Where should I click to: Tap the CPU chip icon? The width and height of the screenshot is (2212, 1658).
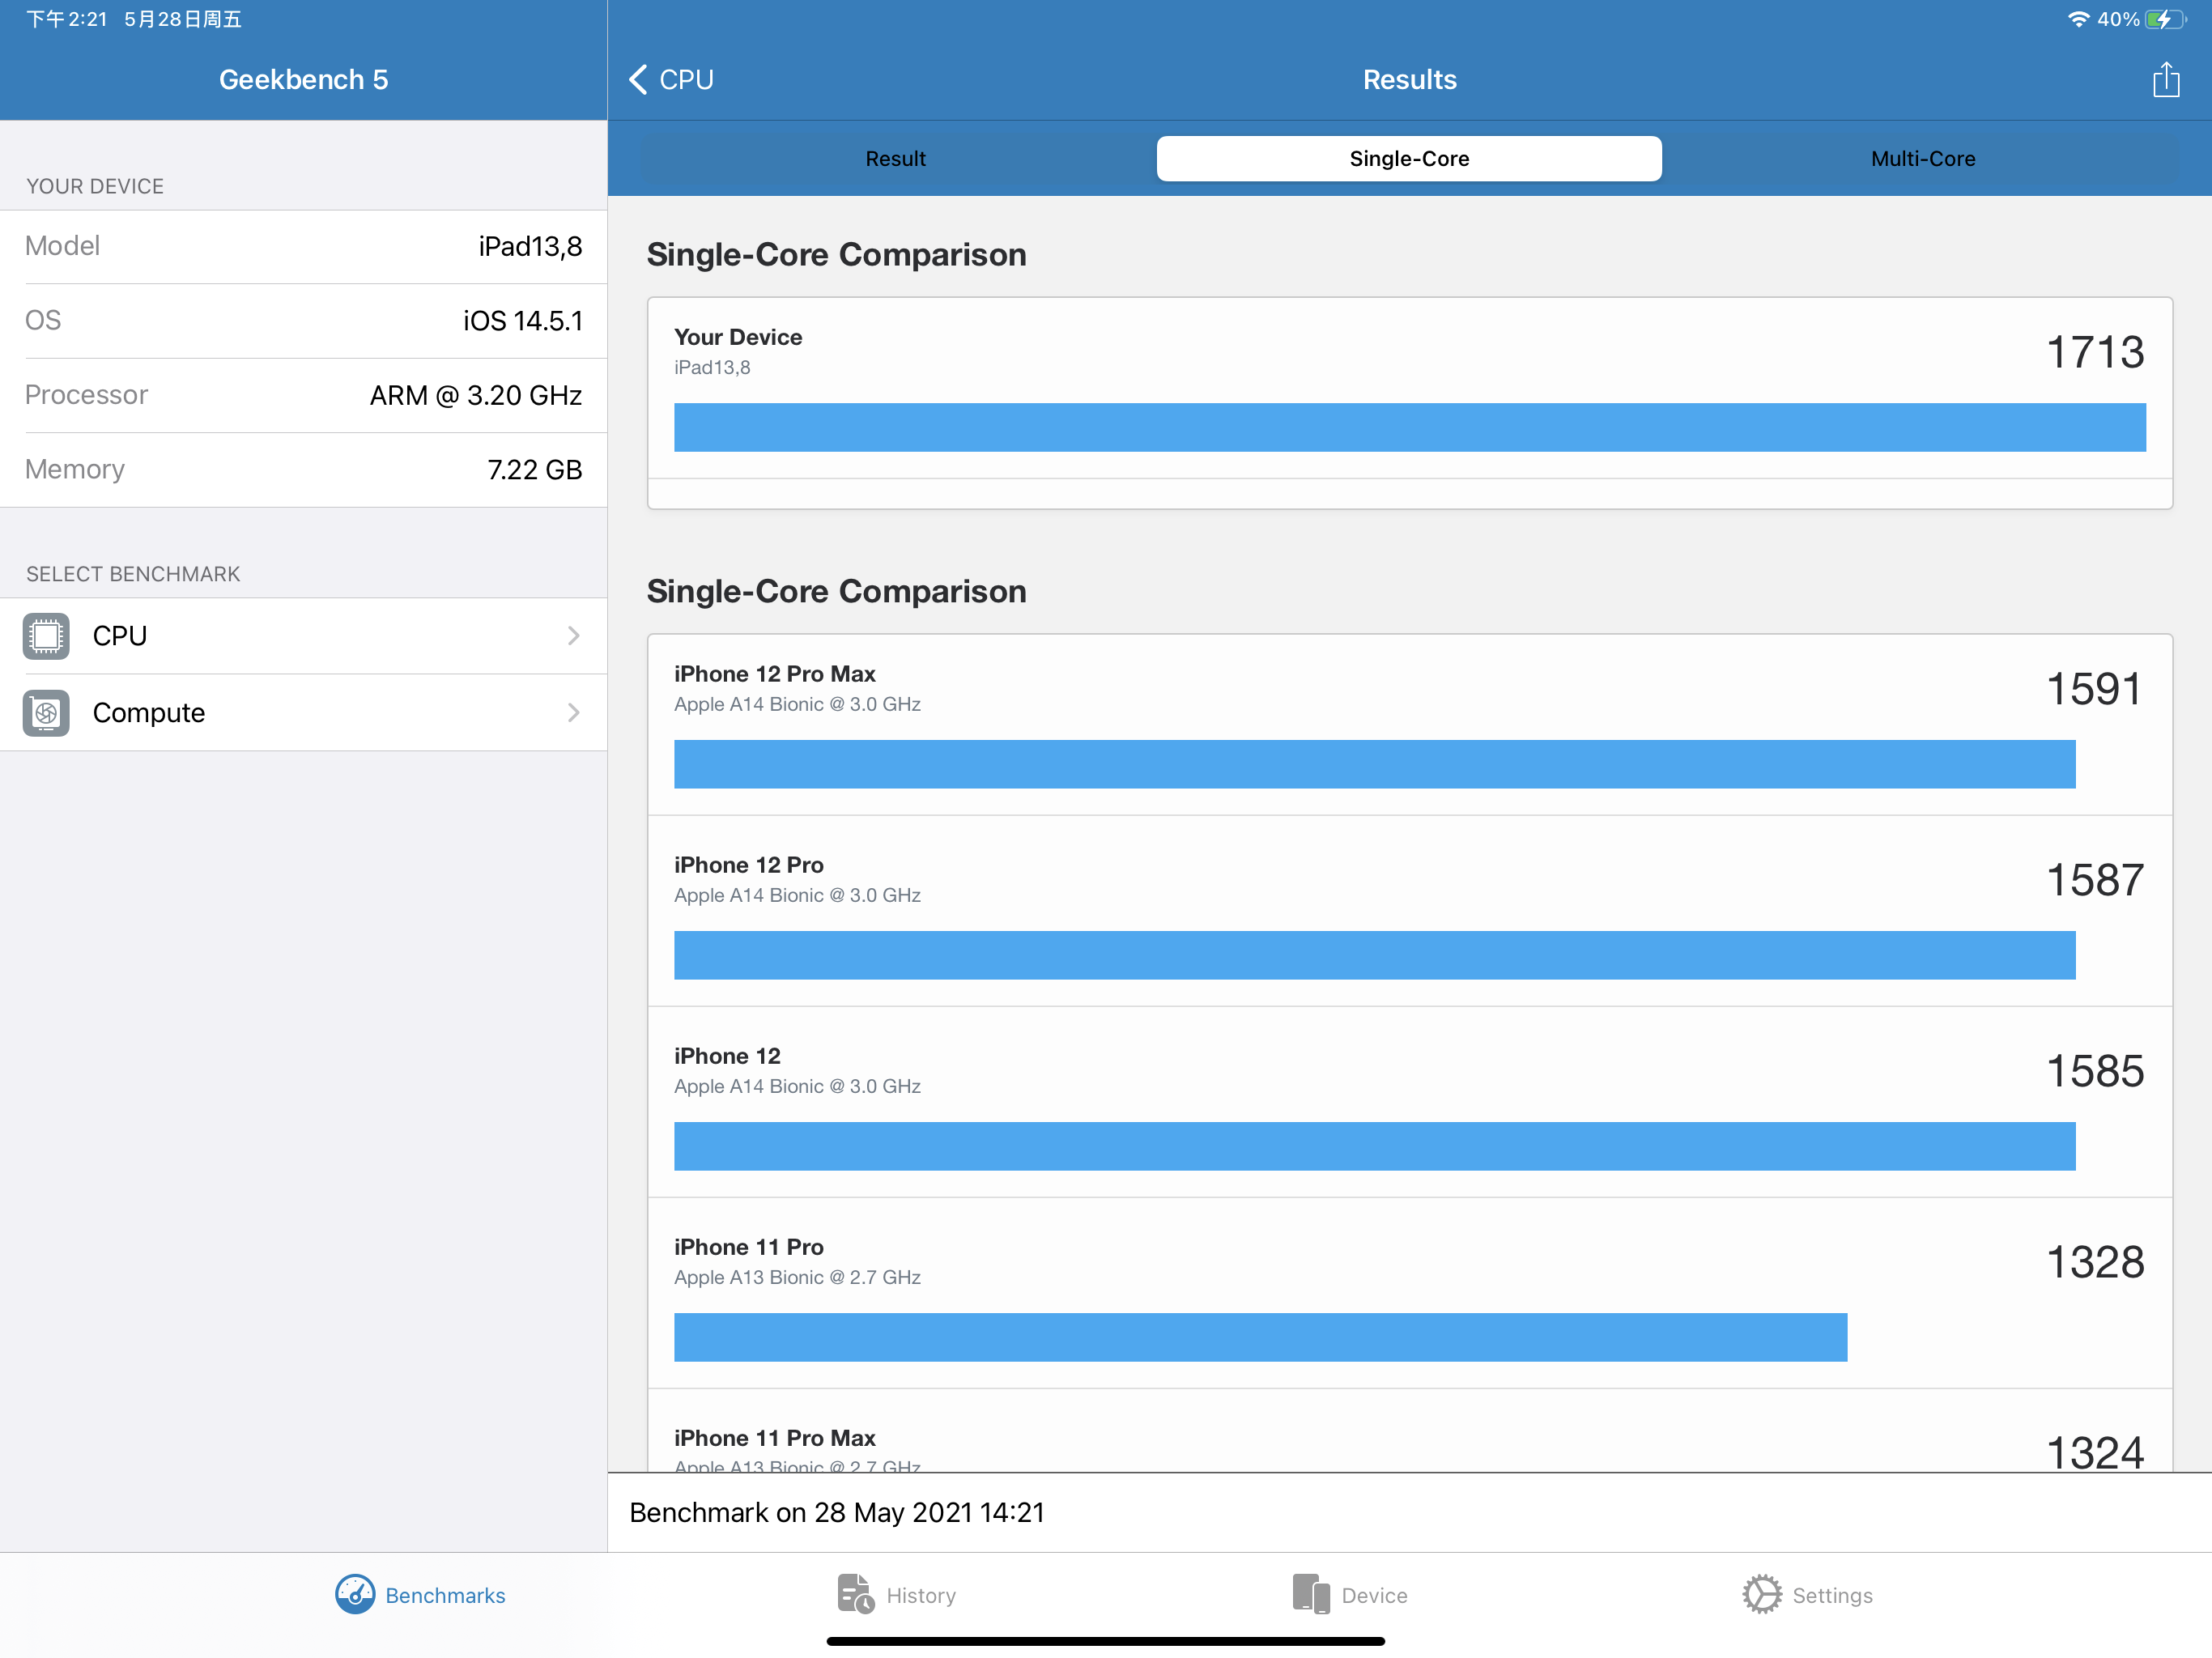[x=46, y=636]
